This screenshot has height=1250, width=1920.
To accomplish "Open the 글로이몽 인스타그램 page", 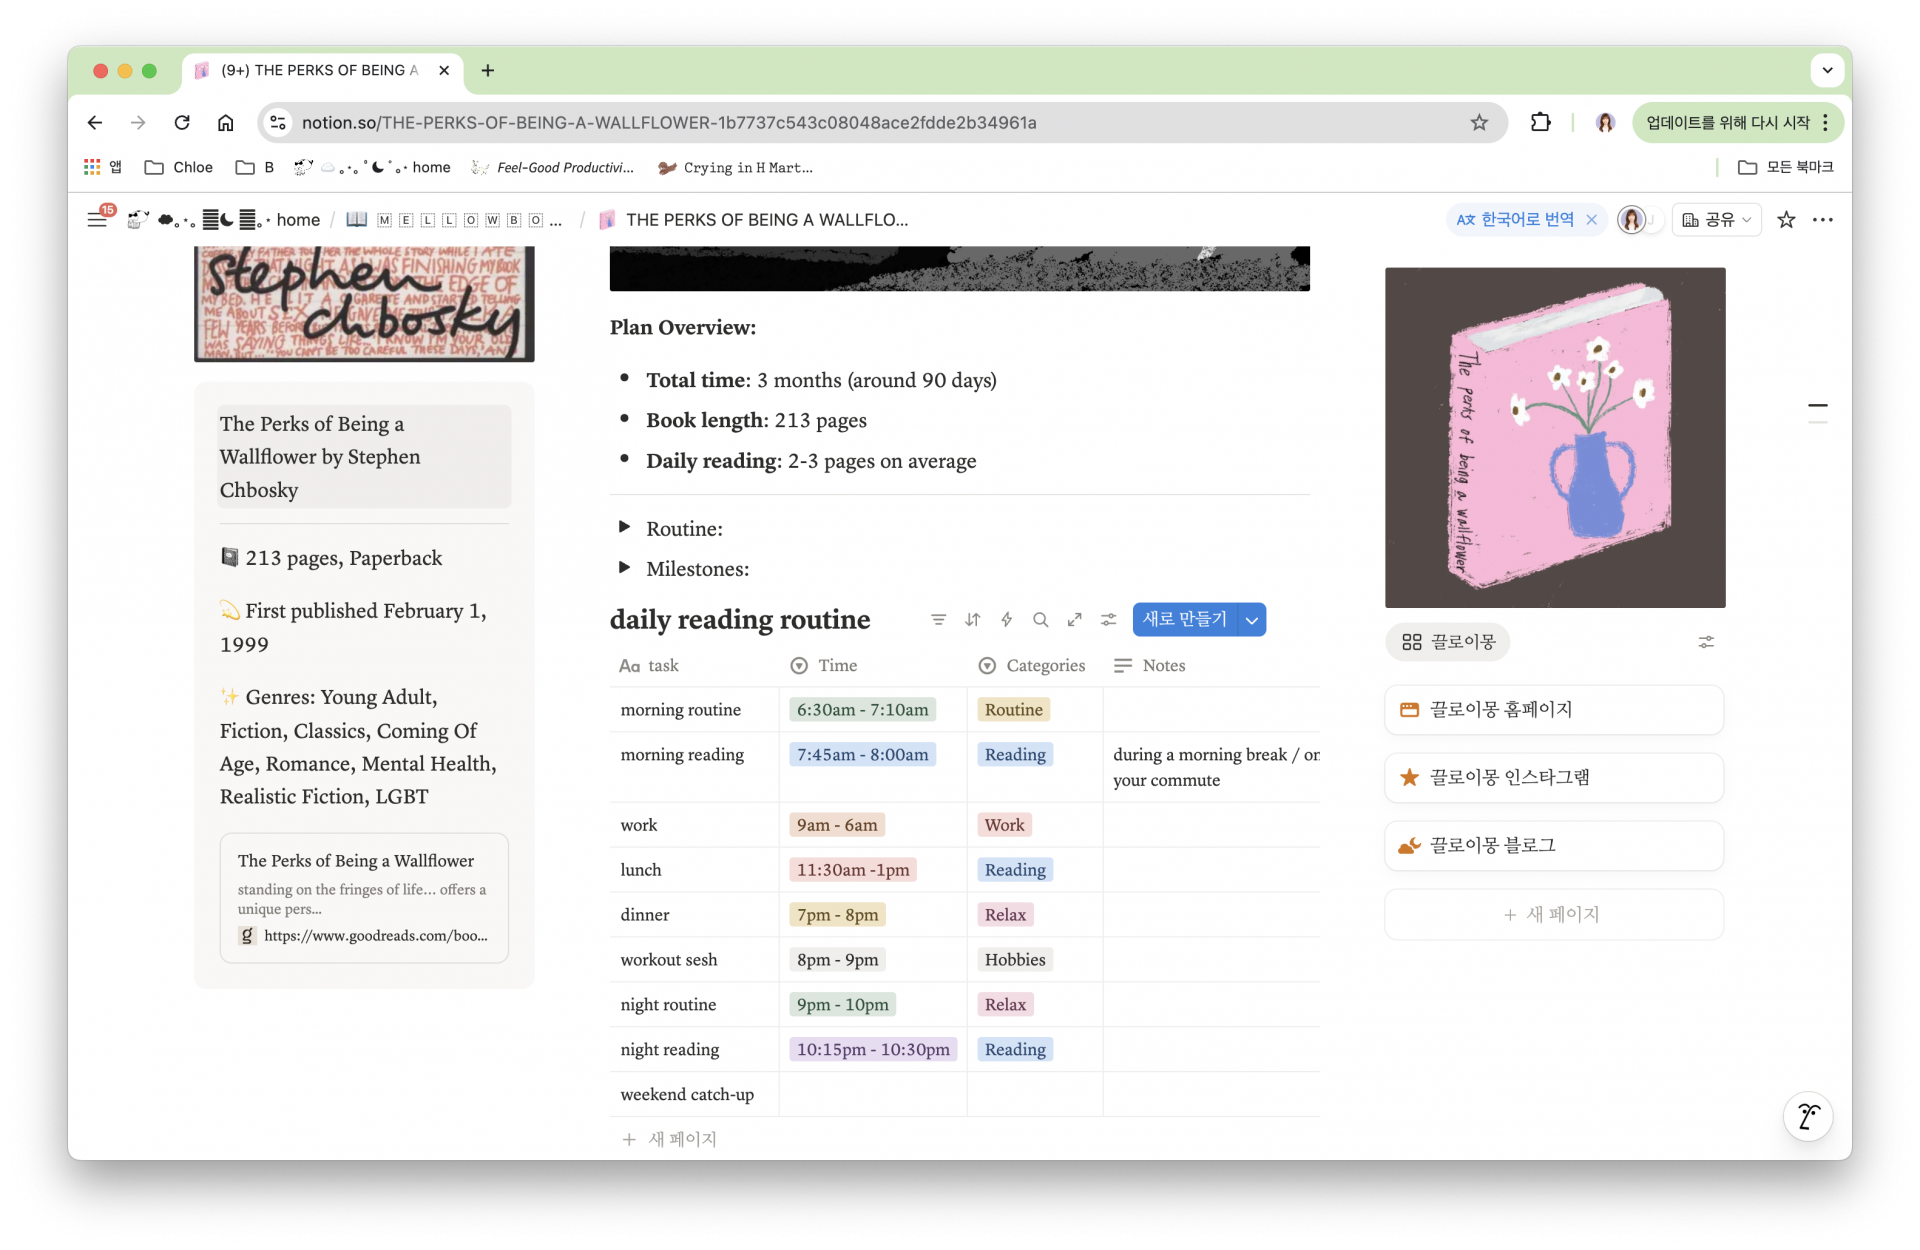I will 1554,778.
